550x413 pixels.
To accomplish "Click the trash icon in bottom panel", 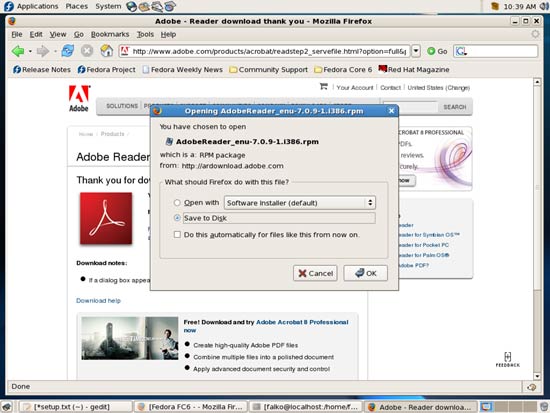I will (544, 407).
